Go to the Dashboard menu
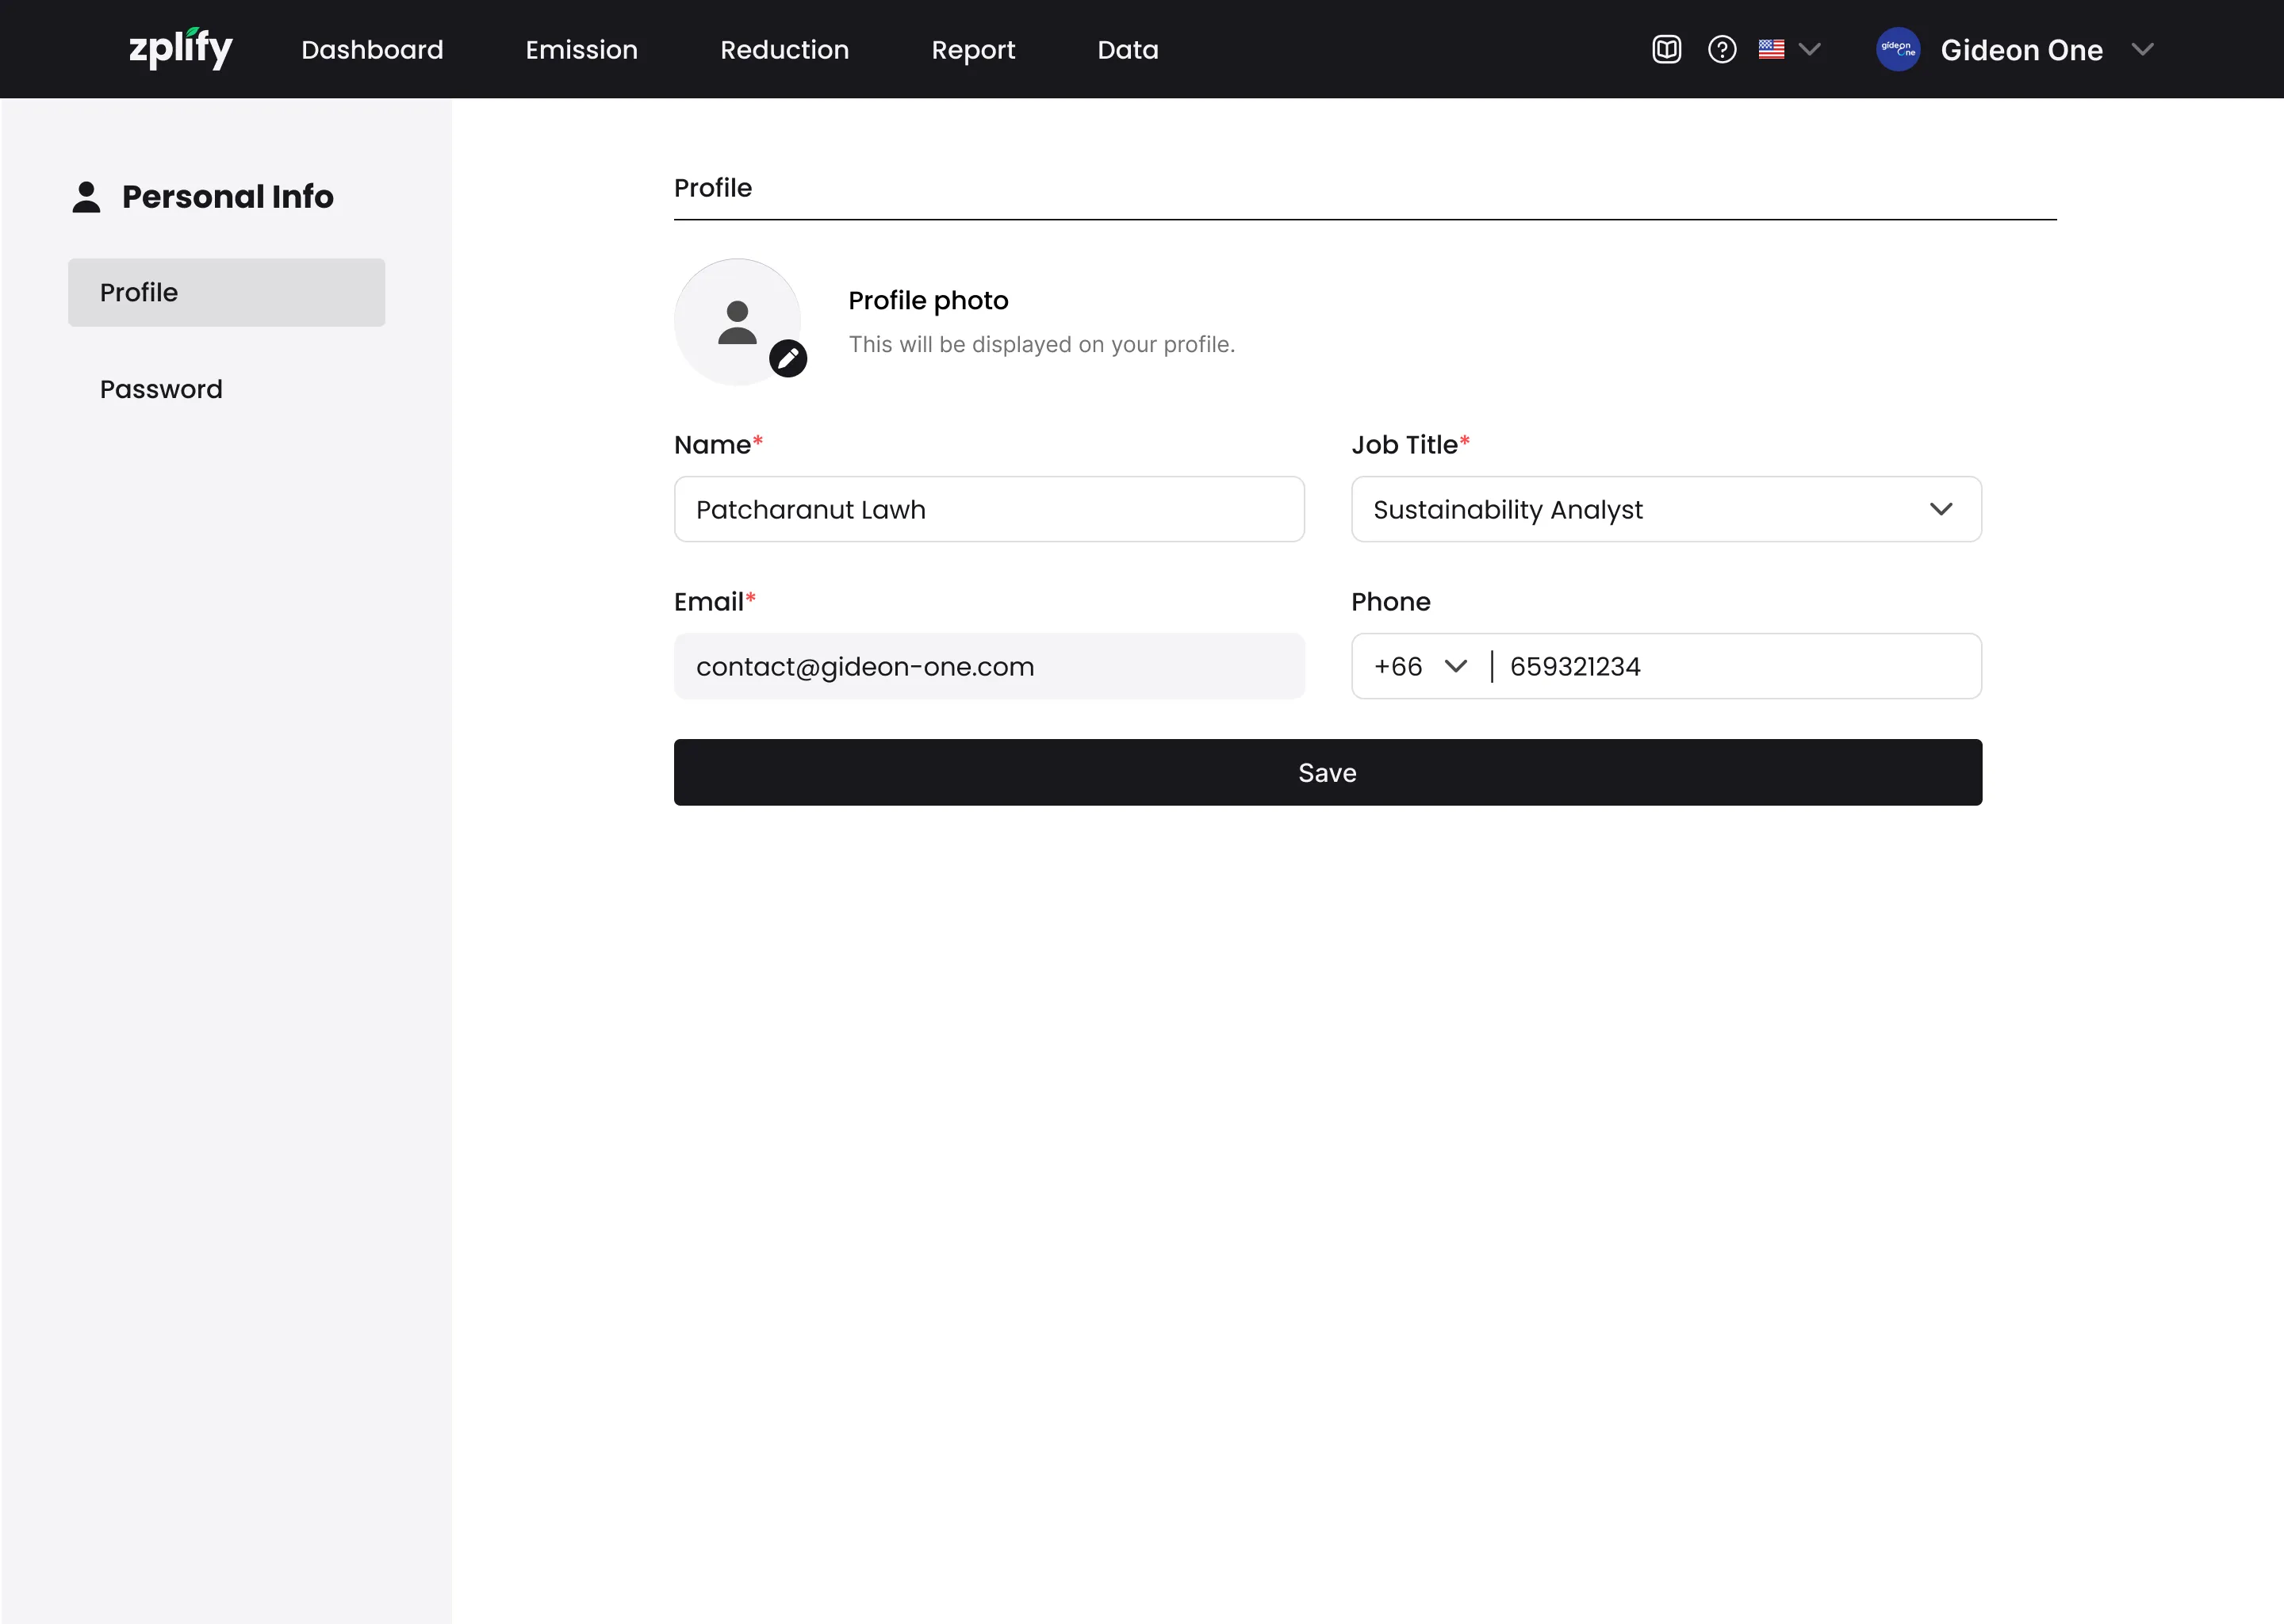The width and height of the screenshot is (2284, 1624). (x=372, y=49)
